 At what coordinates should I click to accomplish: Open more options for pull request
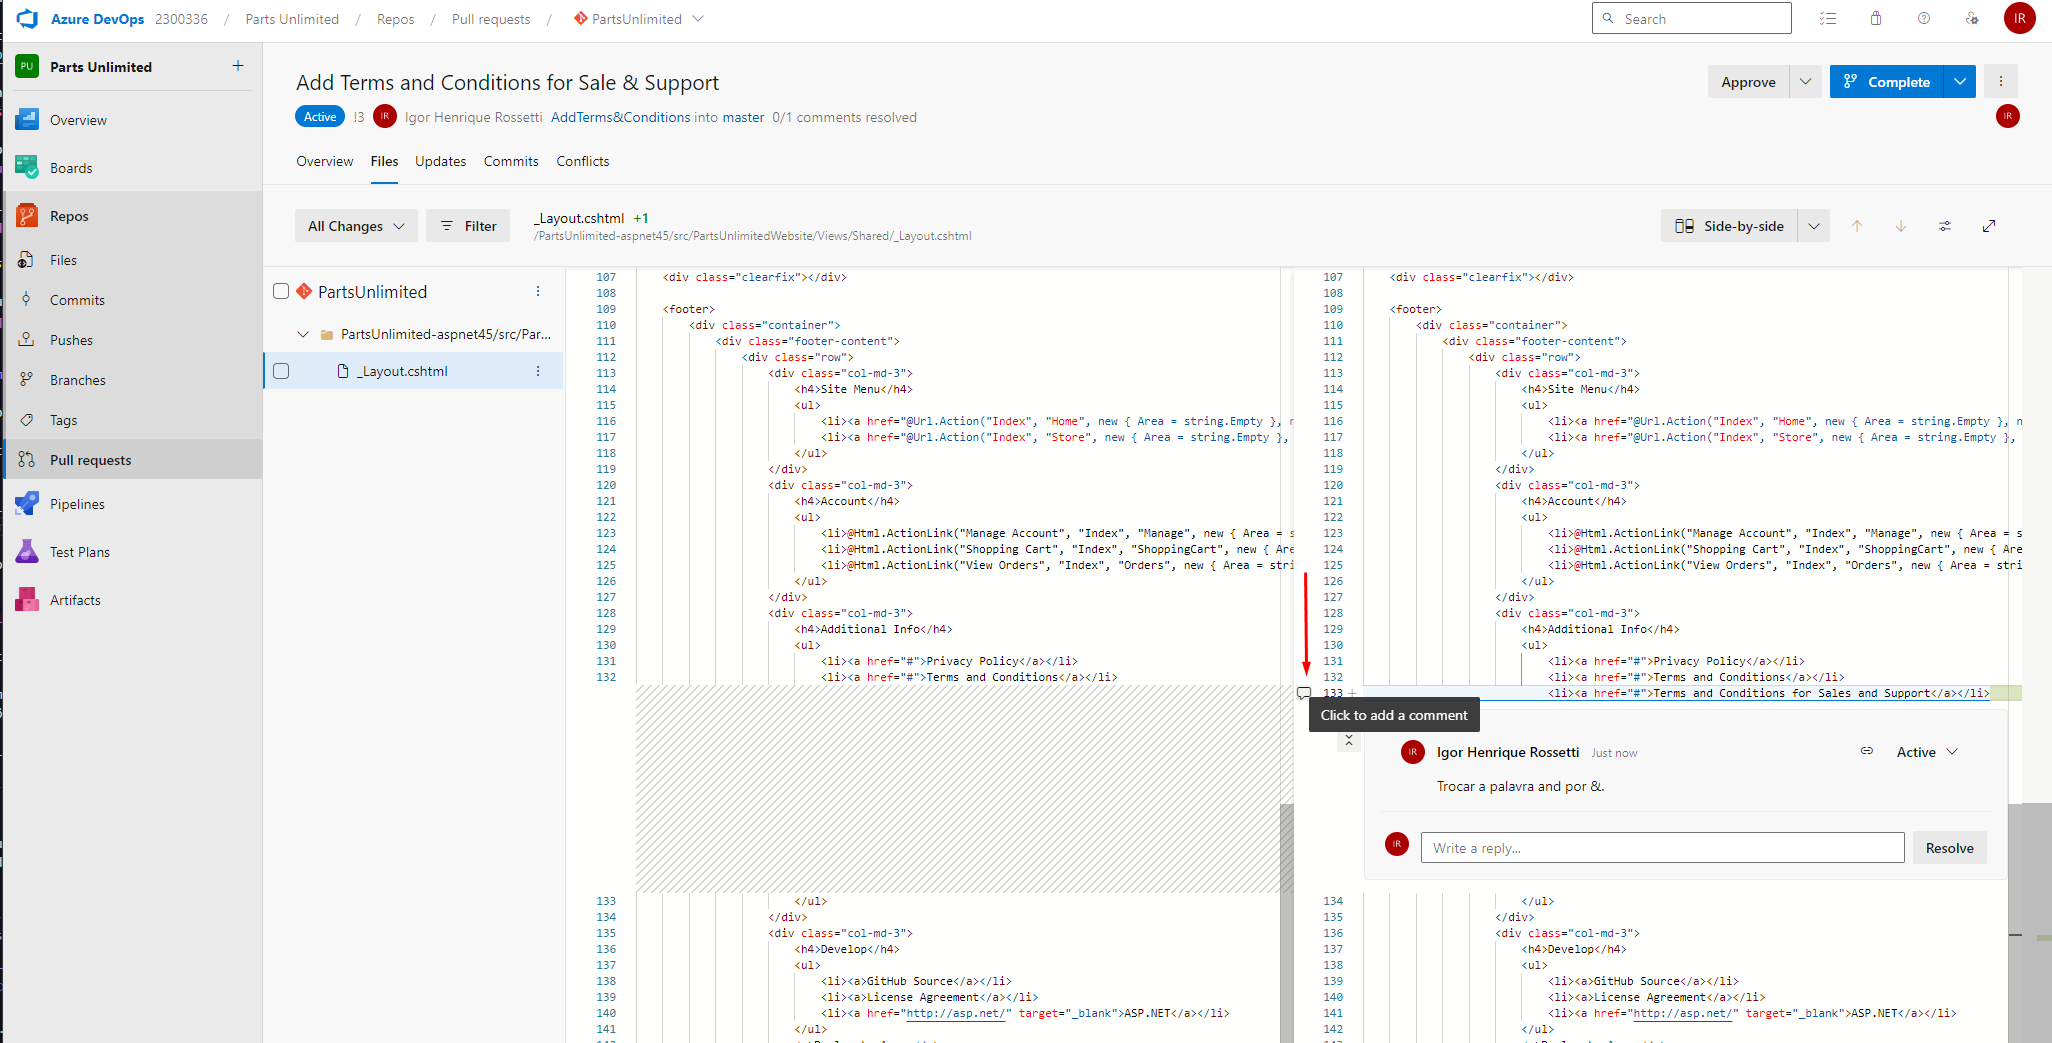click(2000, 82)
